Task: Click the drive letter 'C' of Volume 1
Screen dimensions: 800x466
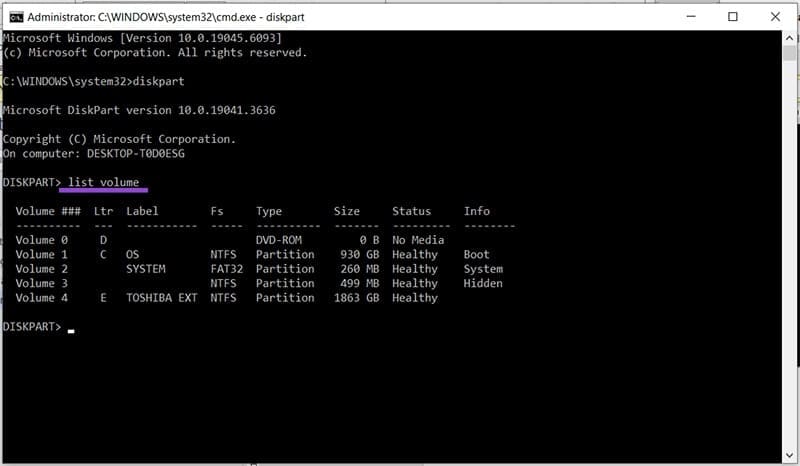Action: [104, 254]
